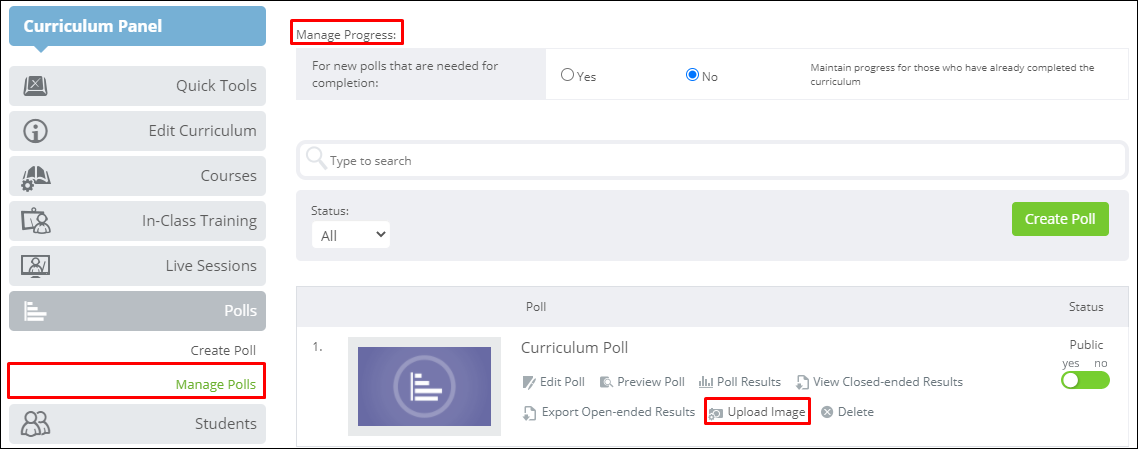The image size is (1138, 449).
Task: Click the Edit Curriculum info icon
Action: (x=36, y=131)
